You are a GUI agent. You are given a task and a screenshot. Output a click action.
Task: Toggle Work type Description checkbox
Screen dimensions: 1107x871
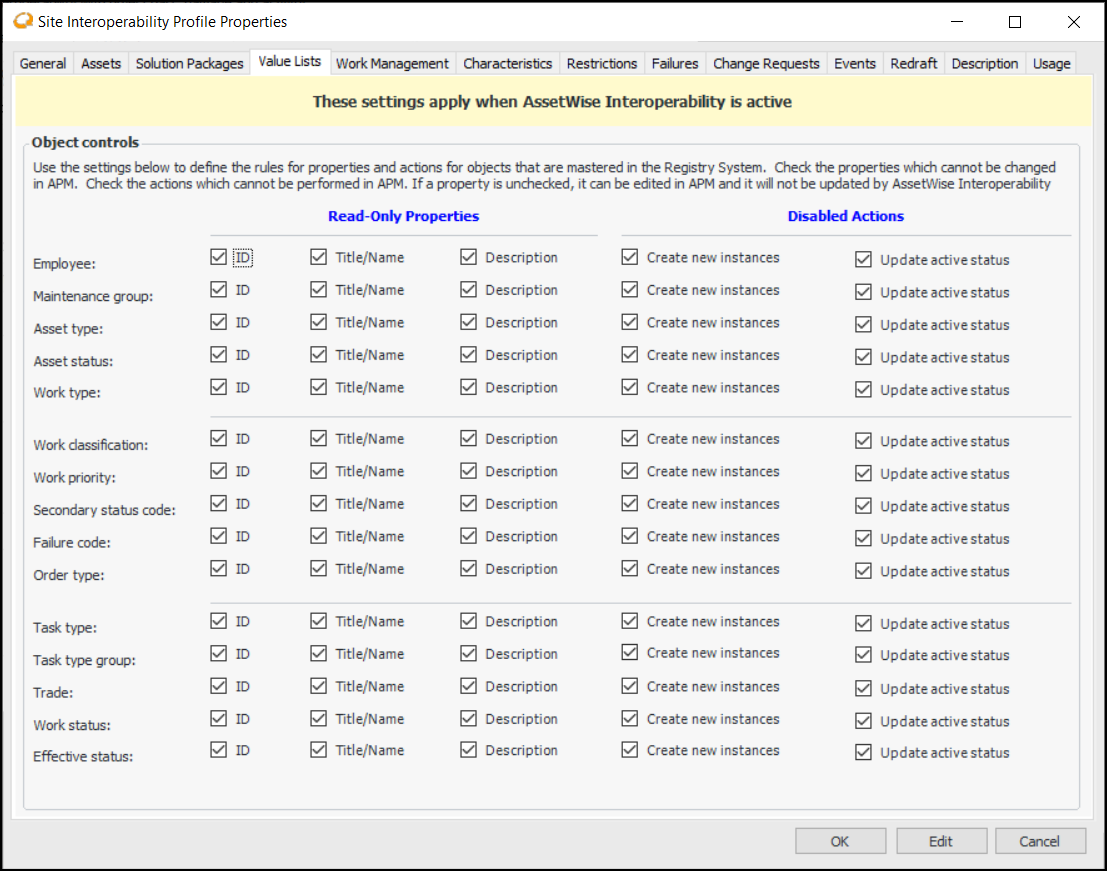[469, 387]
